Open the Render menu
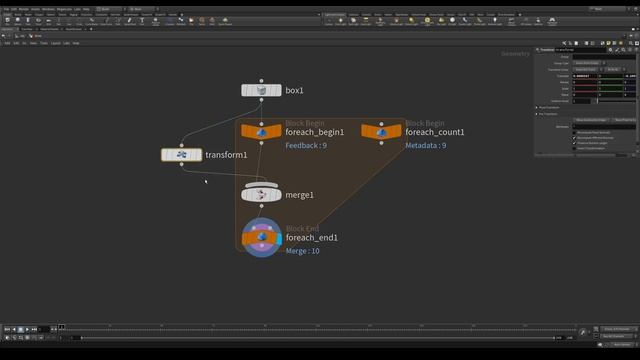This screenshot has height=360, width=640. [24, 9]
